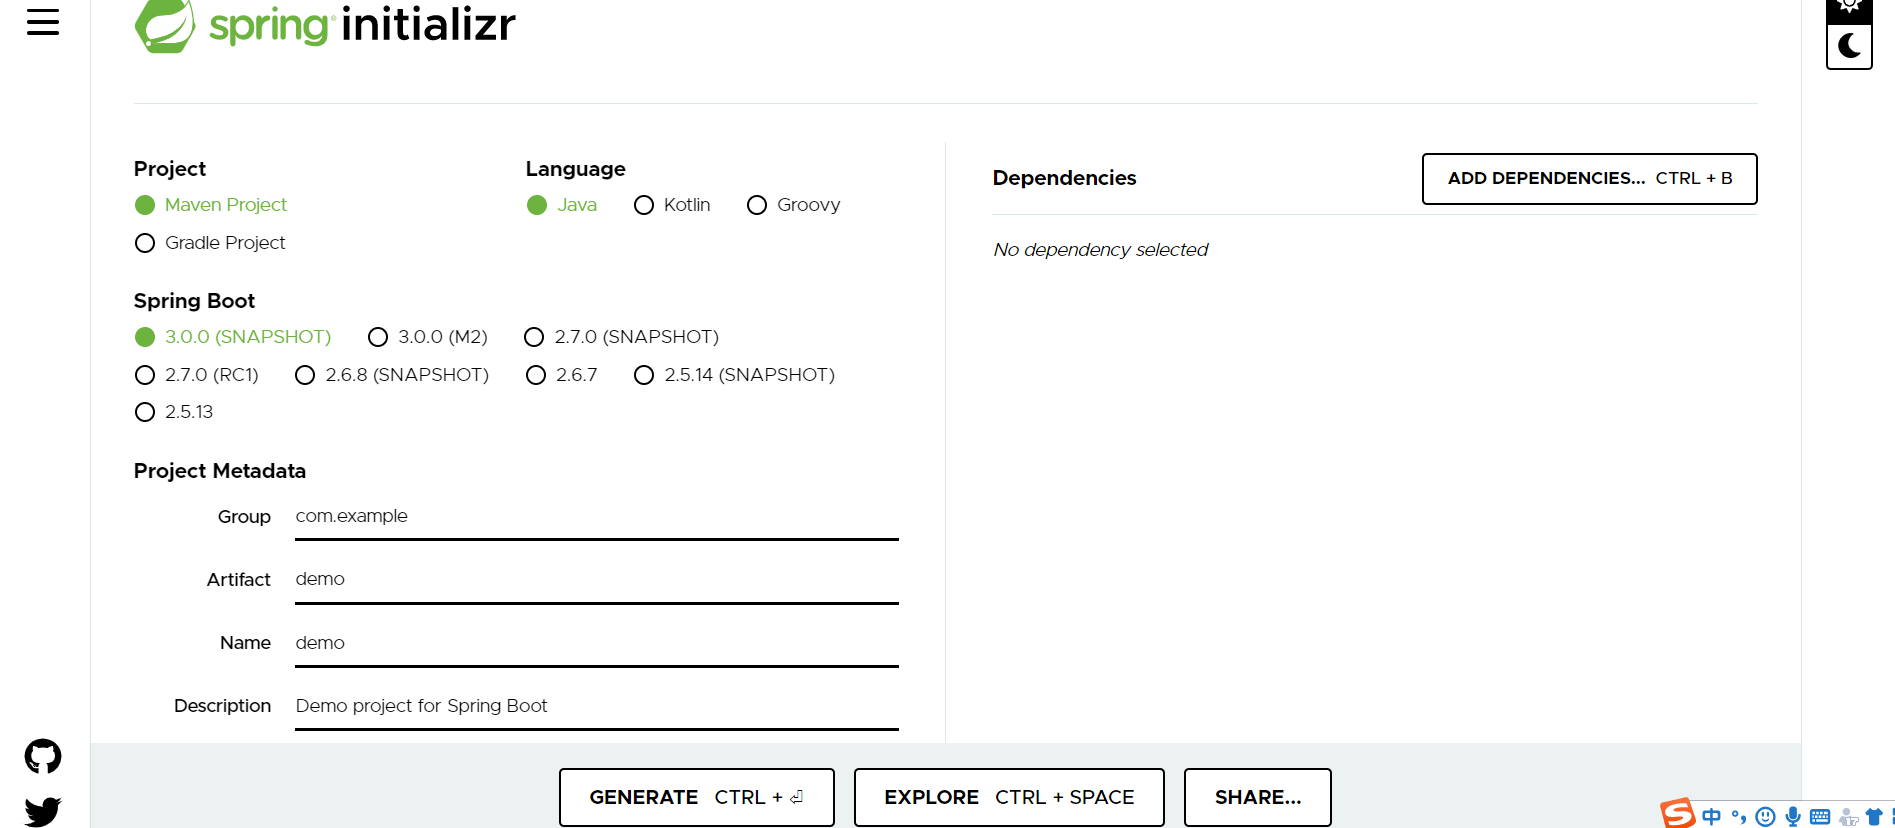Select Spring Boot 2.5.14 (SNAPSHOT)
This screenshot has height=828, width=1895.
[x=734, y=375]
